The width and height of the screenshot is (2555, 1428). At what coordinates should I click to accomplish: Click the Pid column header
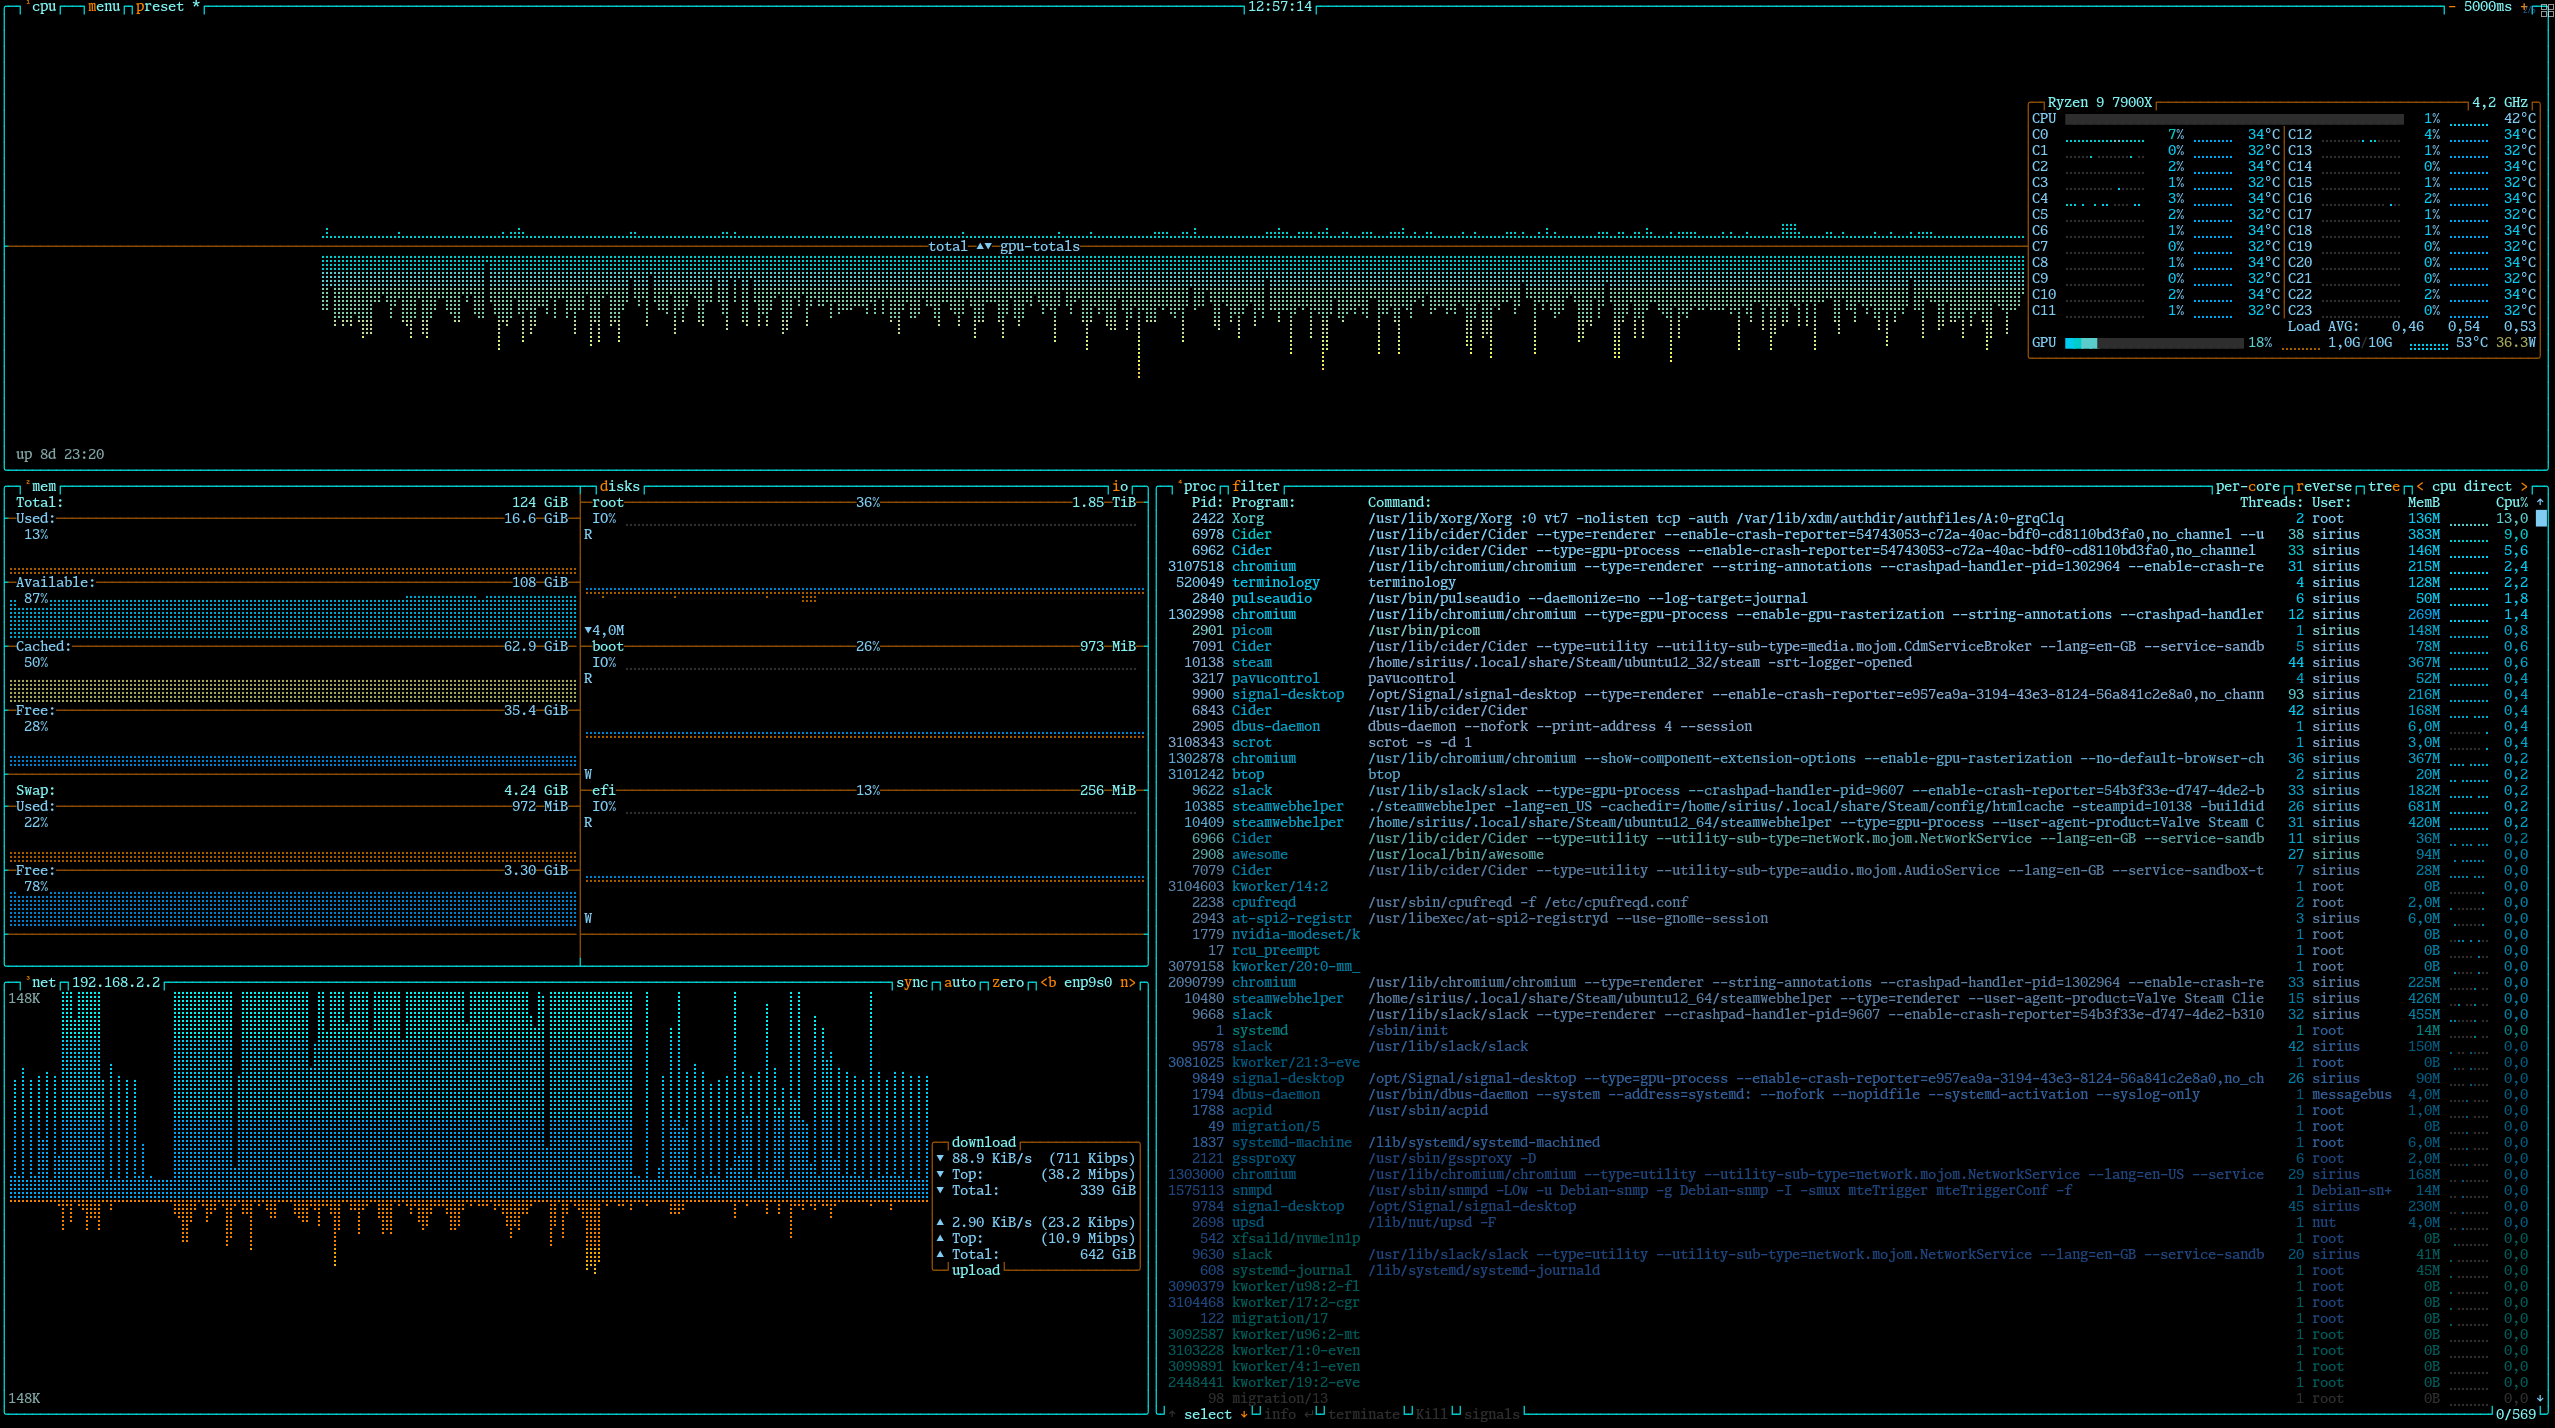click(x=1208, y=503)
